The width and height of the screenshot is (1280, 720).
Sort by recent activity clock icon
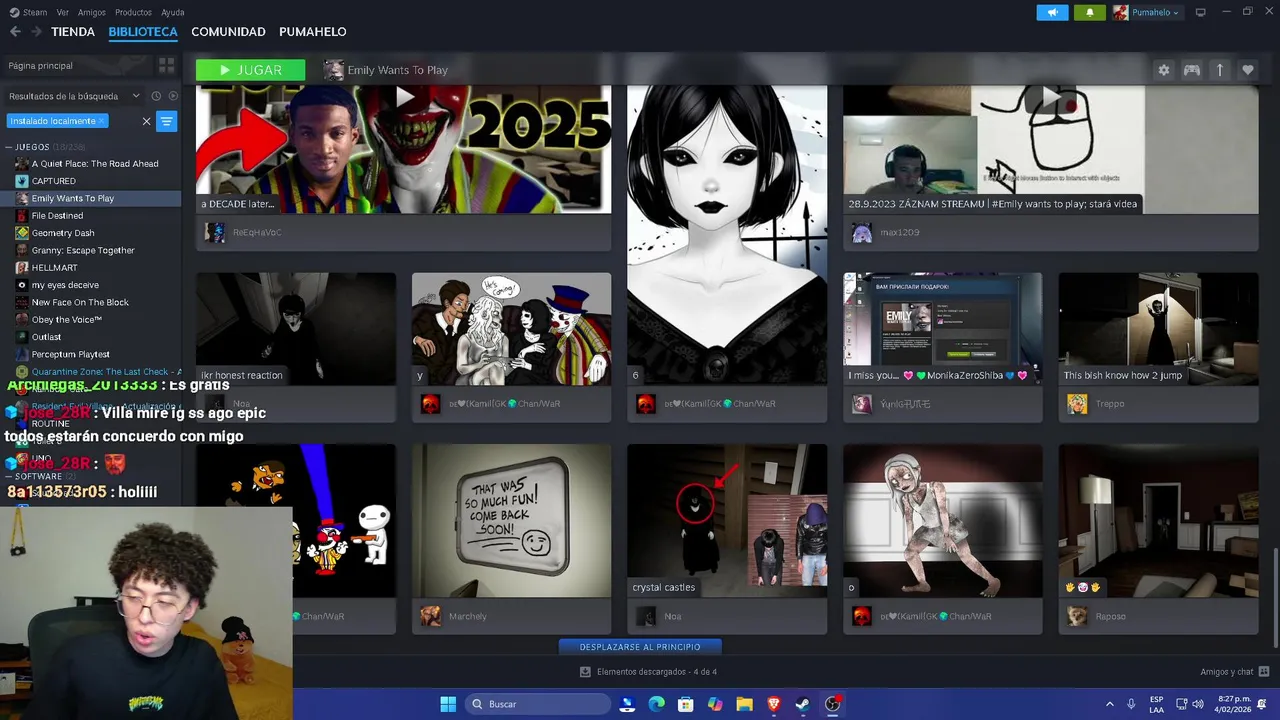156,96
